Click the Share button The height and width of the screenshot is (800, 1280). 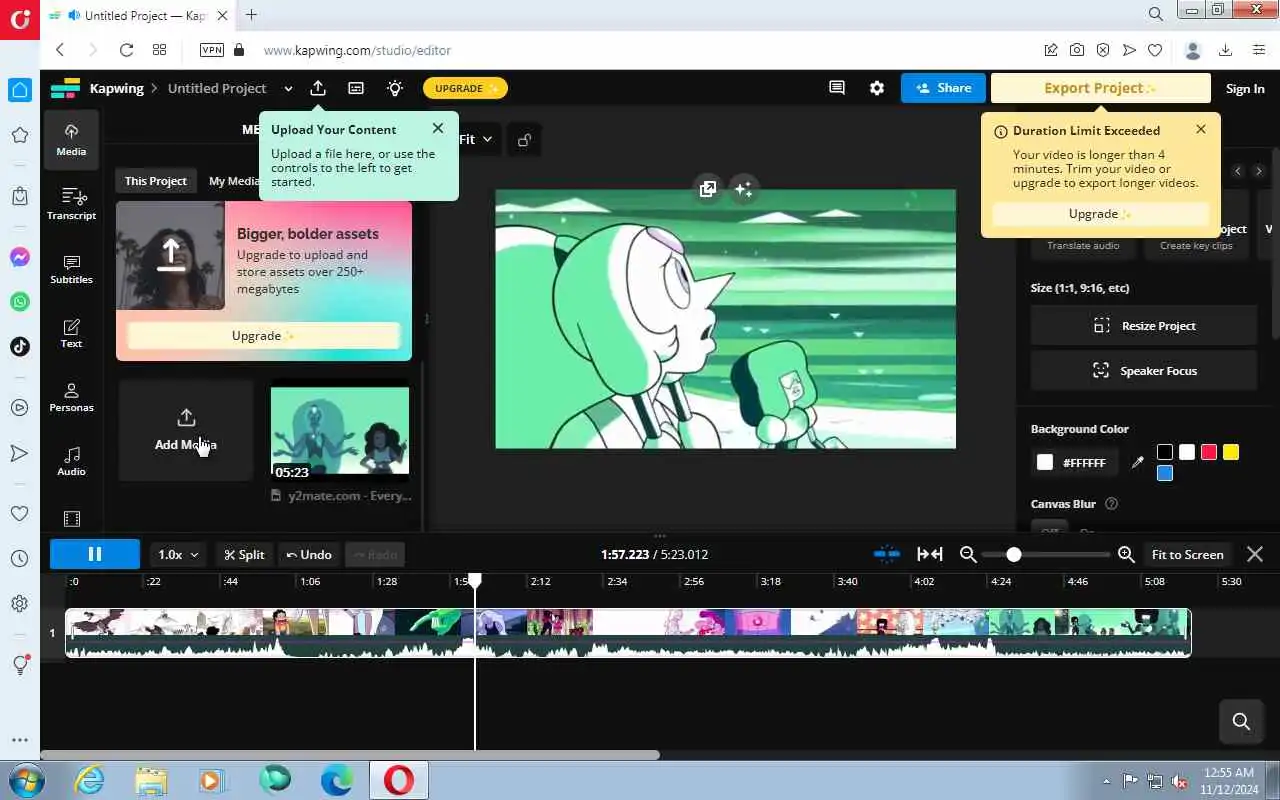[943, 88]
